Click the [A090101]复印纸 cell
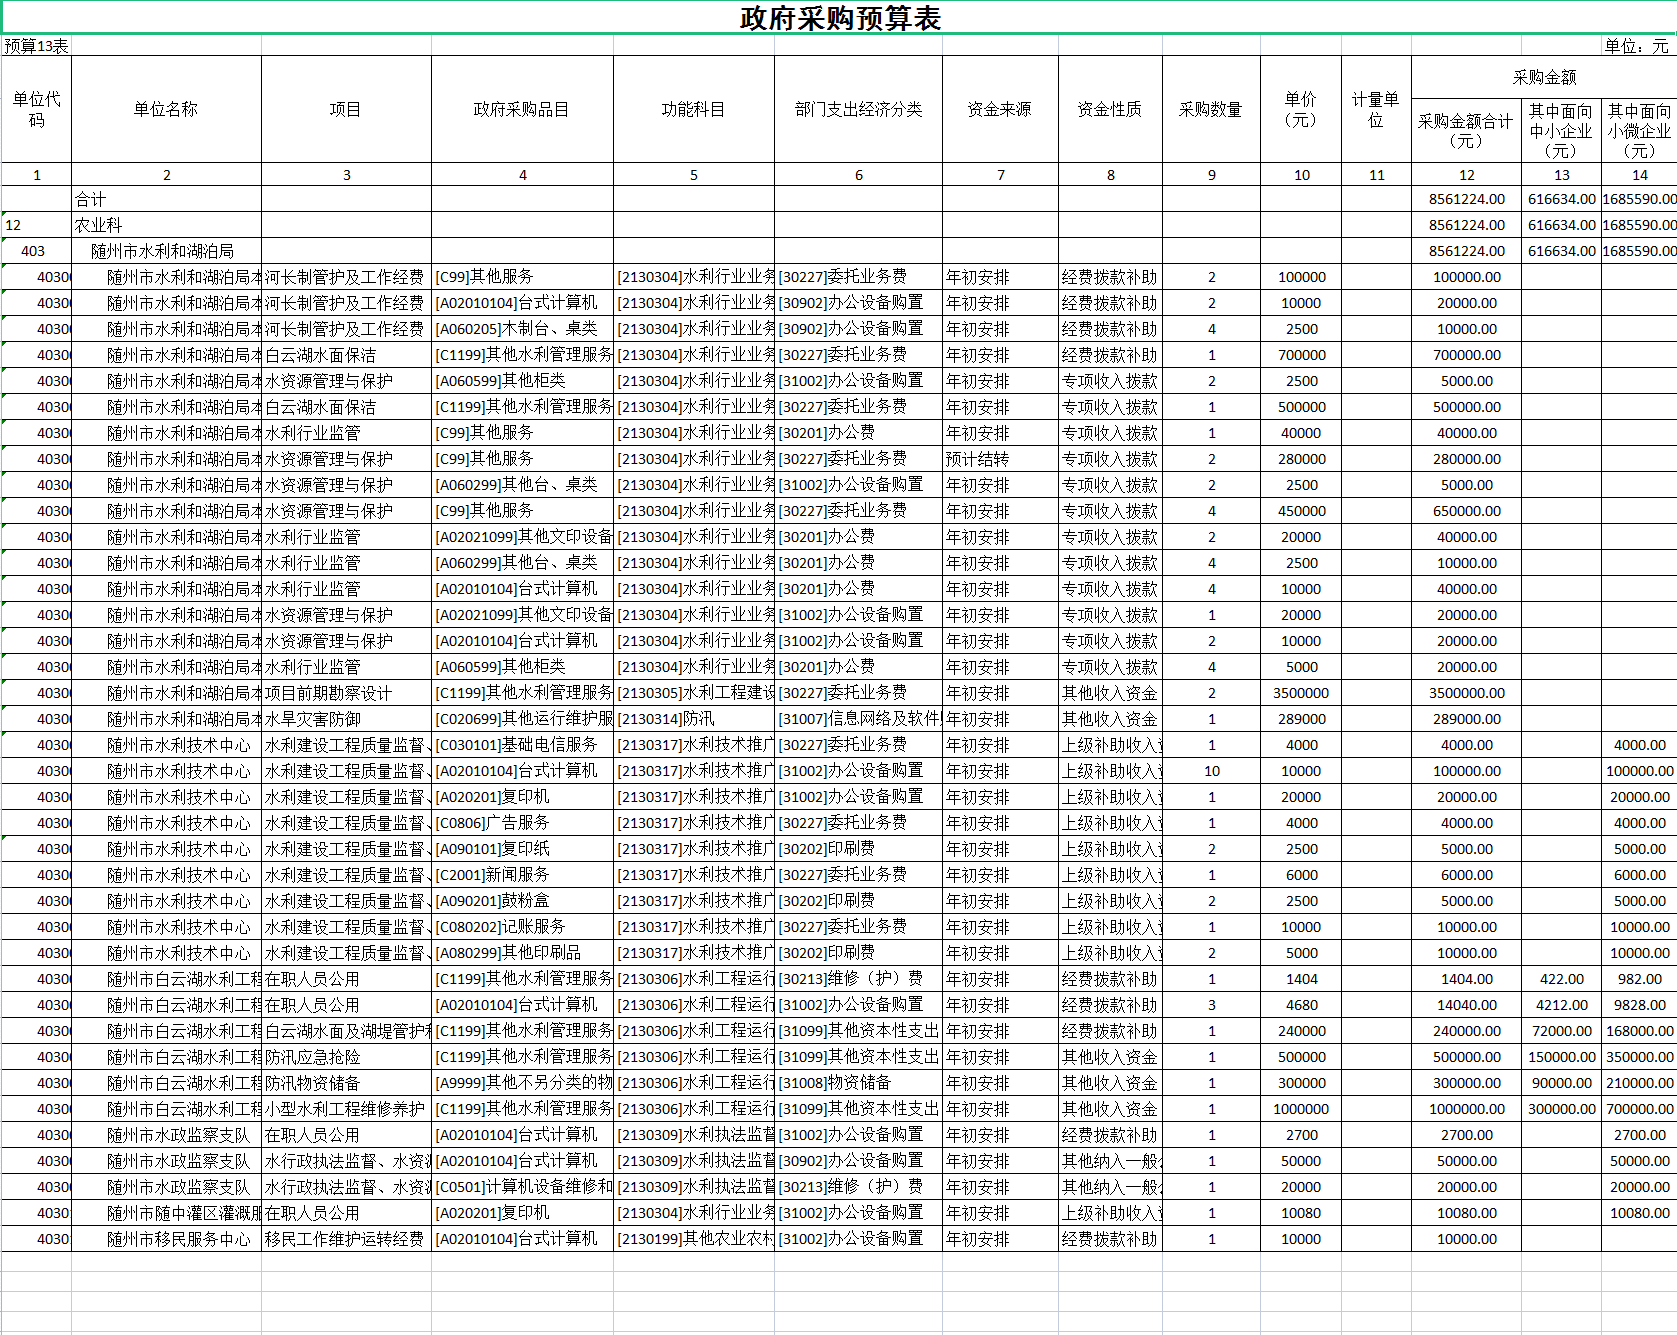1677x1335 pixels. [x=522, y=849]
